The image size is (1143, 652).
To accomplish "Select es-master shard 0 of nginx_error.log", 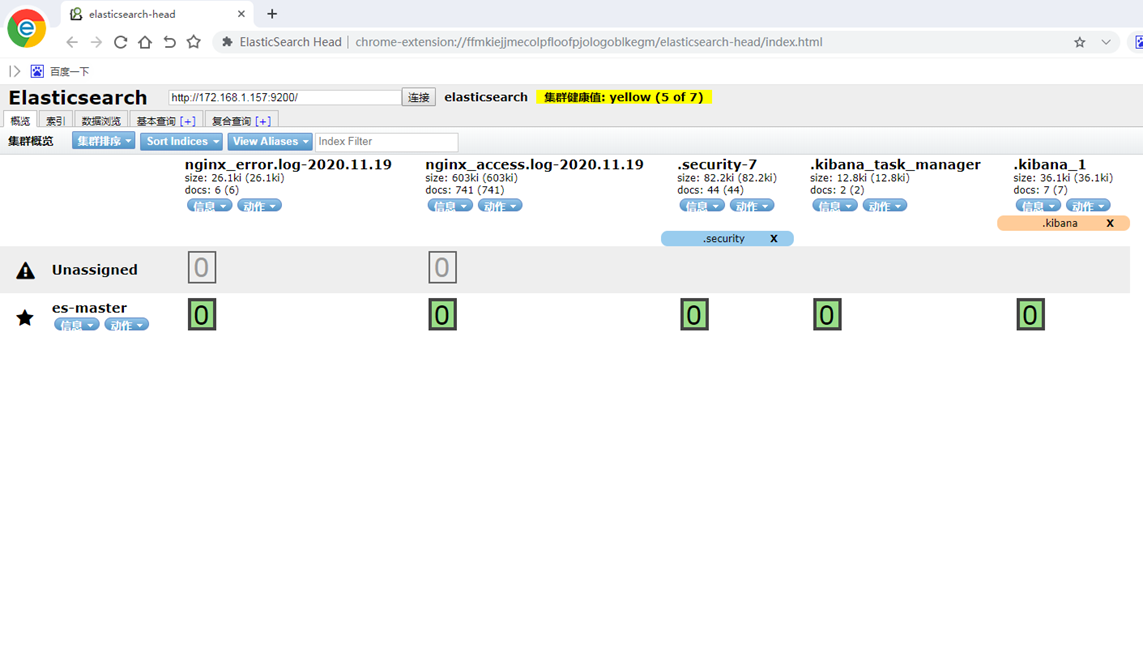I will (202, 314).
